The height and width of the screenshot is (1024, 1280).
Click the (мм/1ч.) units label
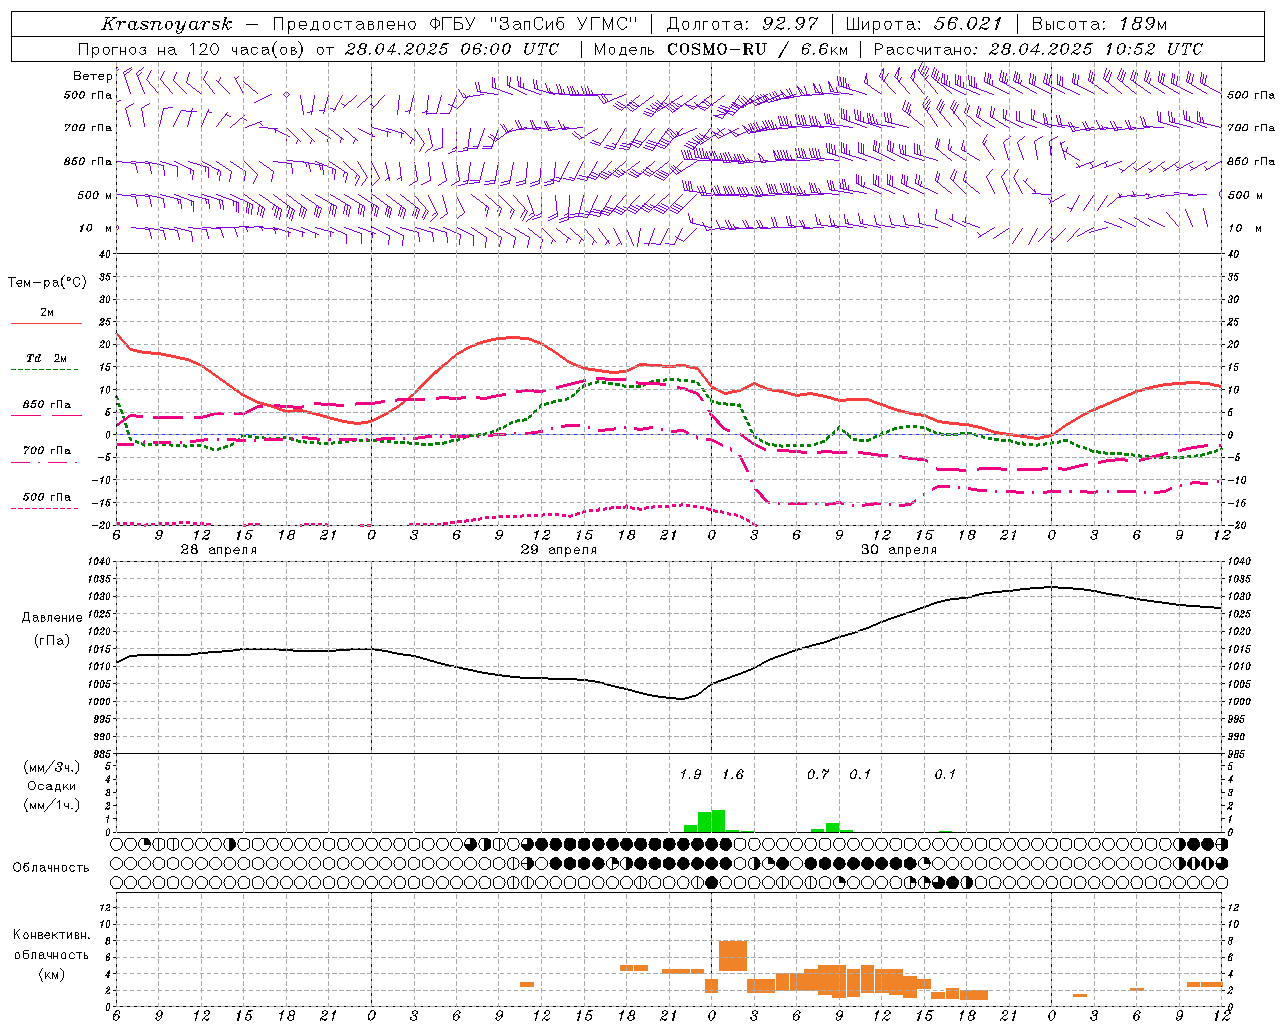click(52, 805)
